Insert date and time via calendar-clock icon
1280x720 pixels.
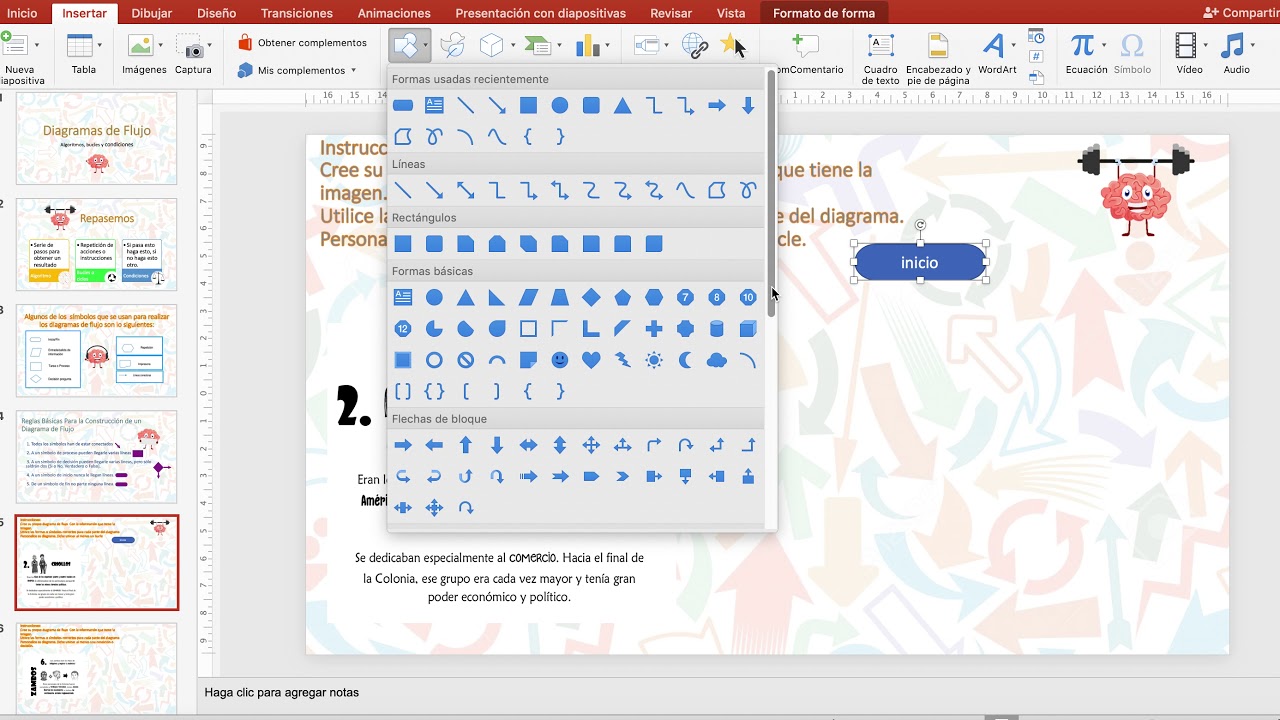[1036, 37]
